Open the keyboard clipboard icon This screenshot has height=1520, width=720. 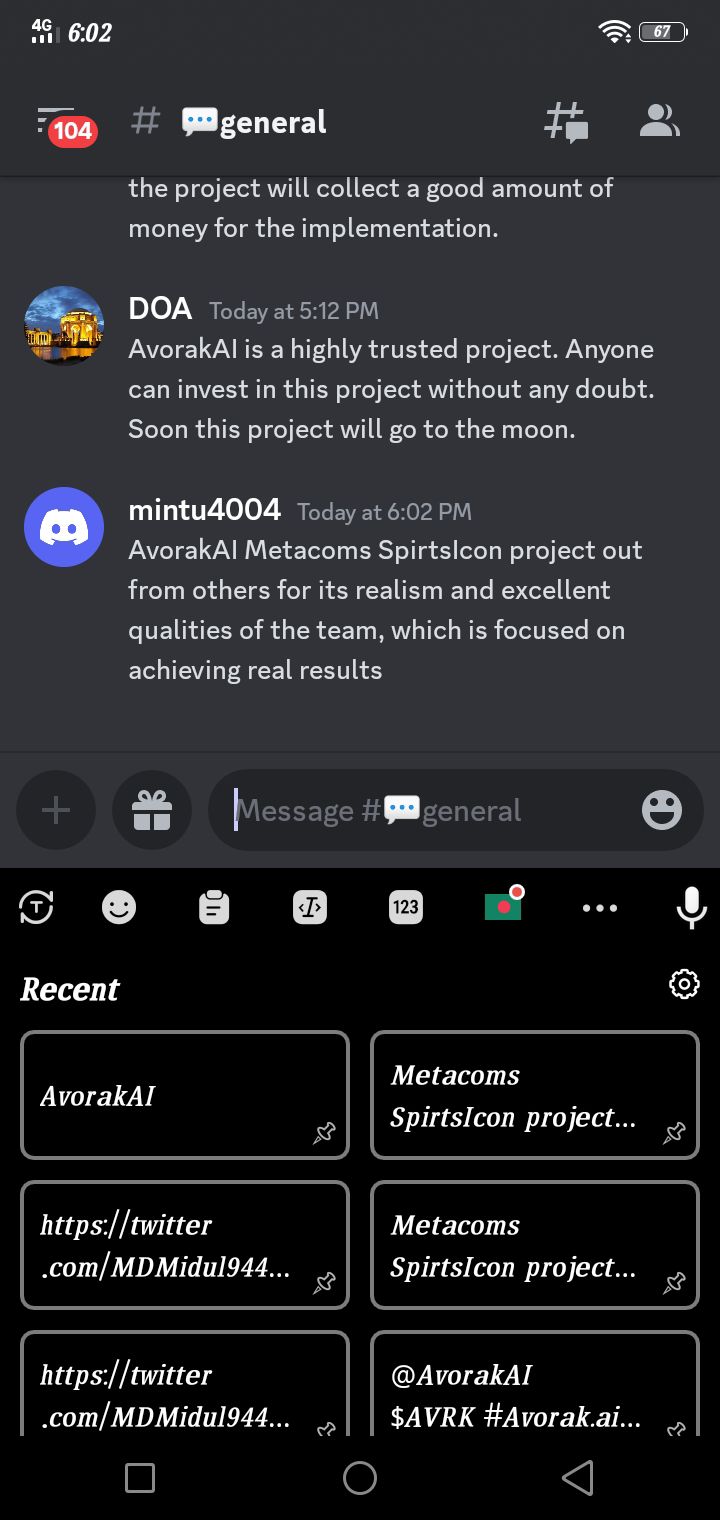(x=214, y=907)
